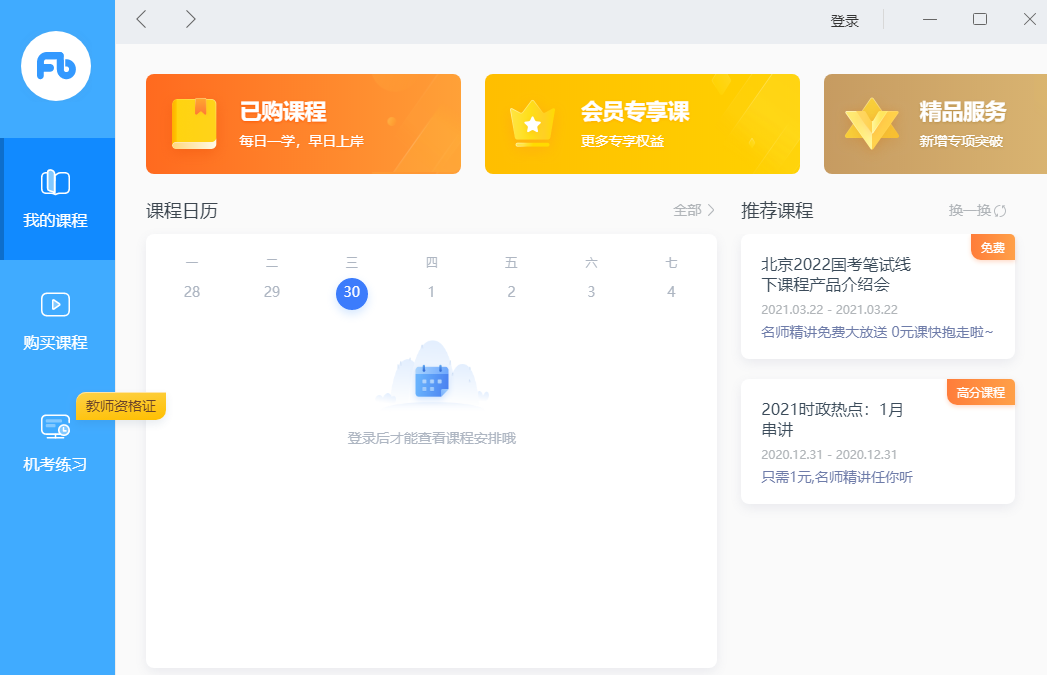Select date 4 in calendar
Image resolution: width=1047 pixels, height=675 pixels.
click(x=671, y=292)
